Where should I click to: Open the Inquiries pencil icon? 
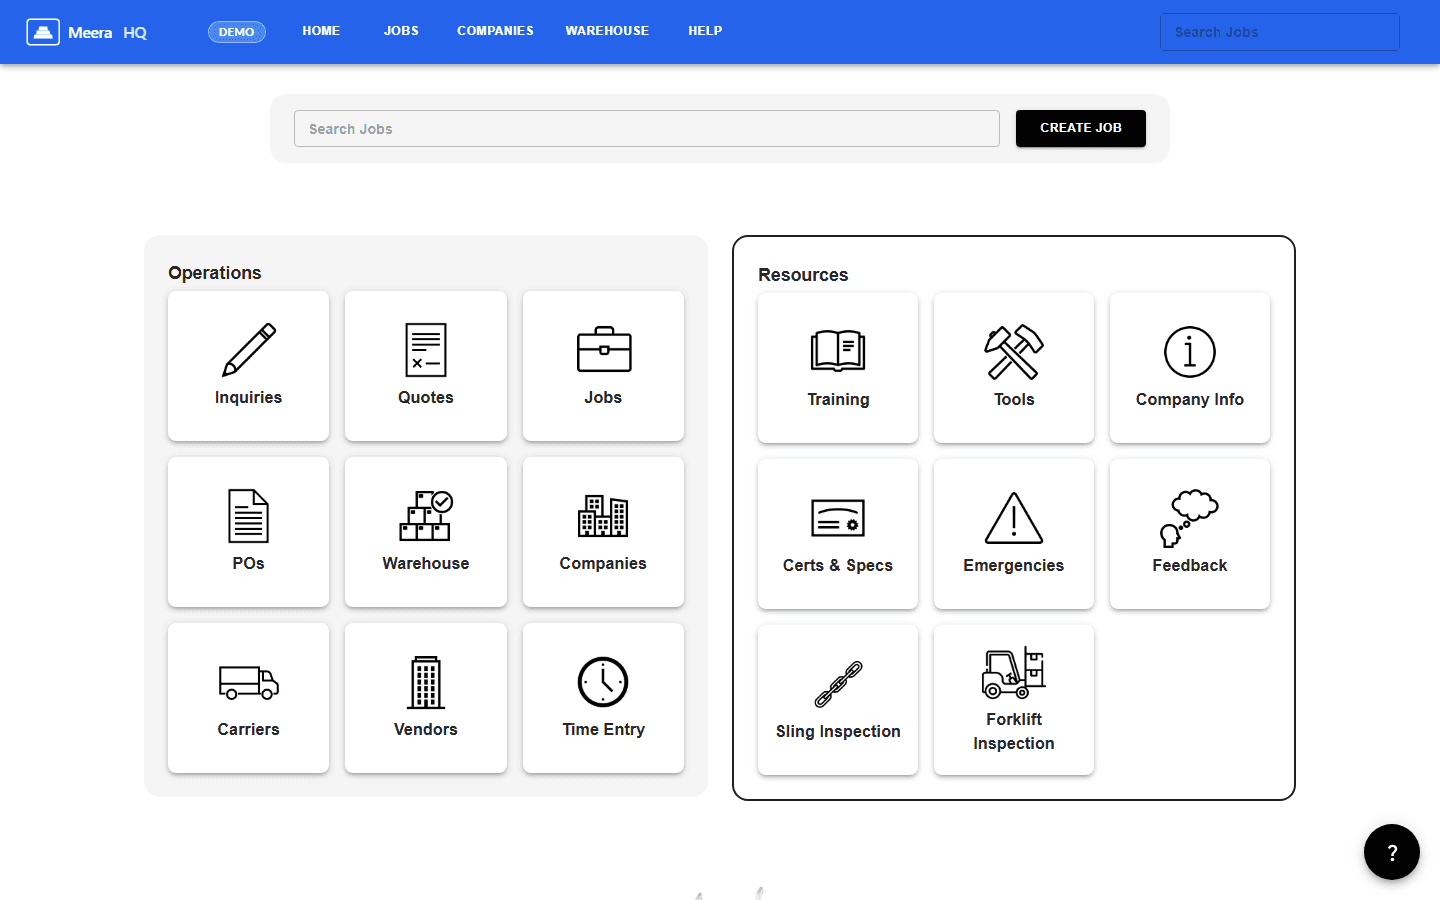click(248, 350)
